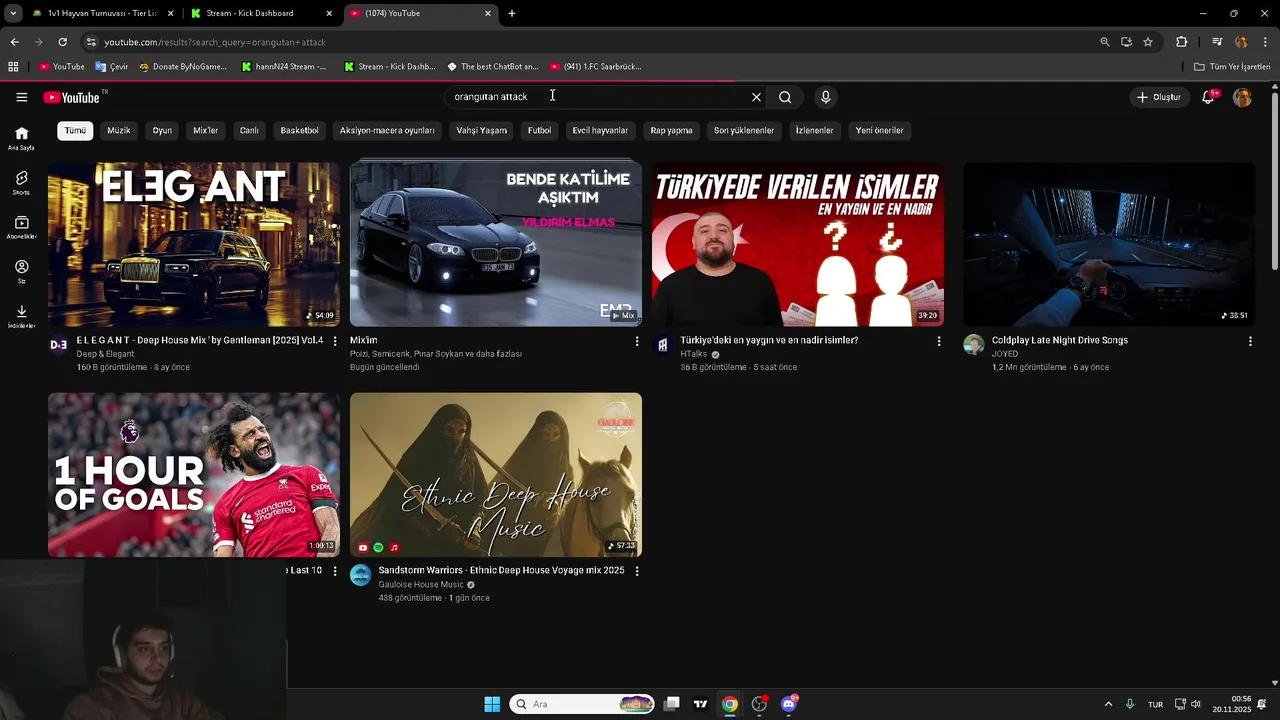1280x720 pixels.
Task: Open HTalks channel name link
Action: 694,354
